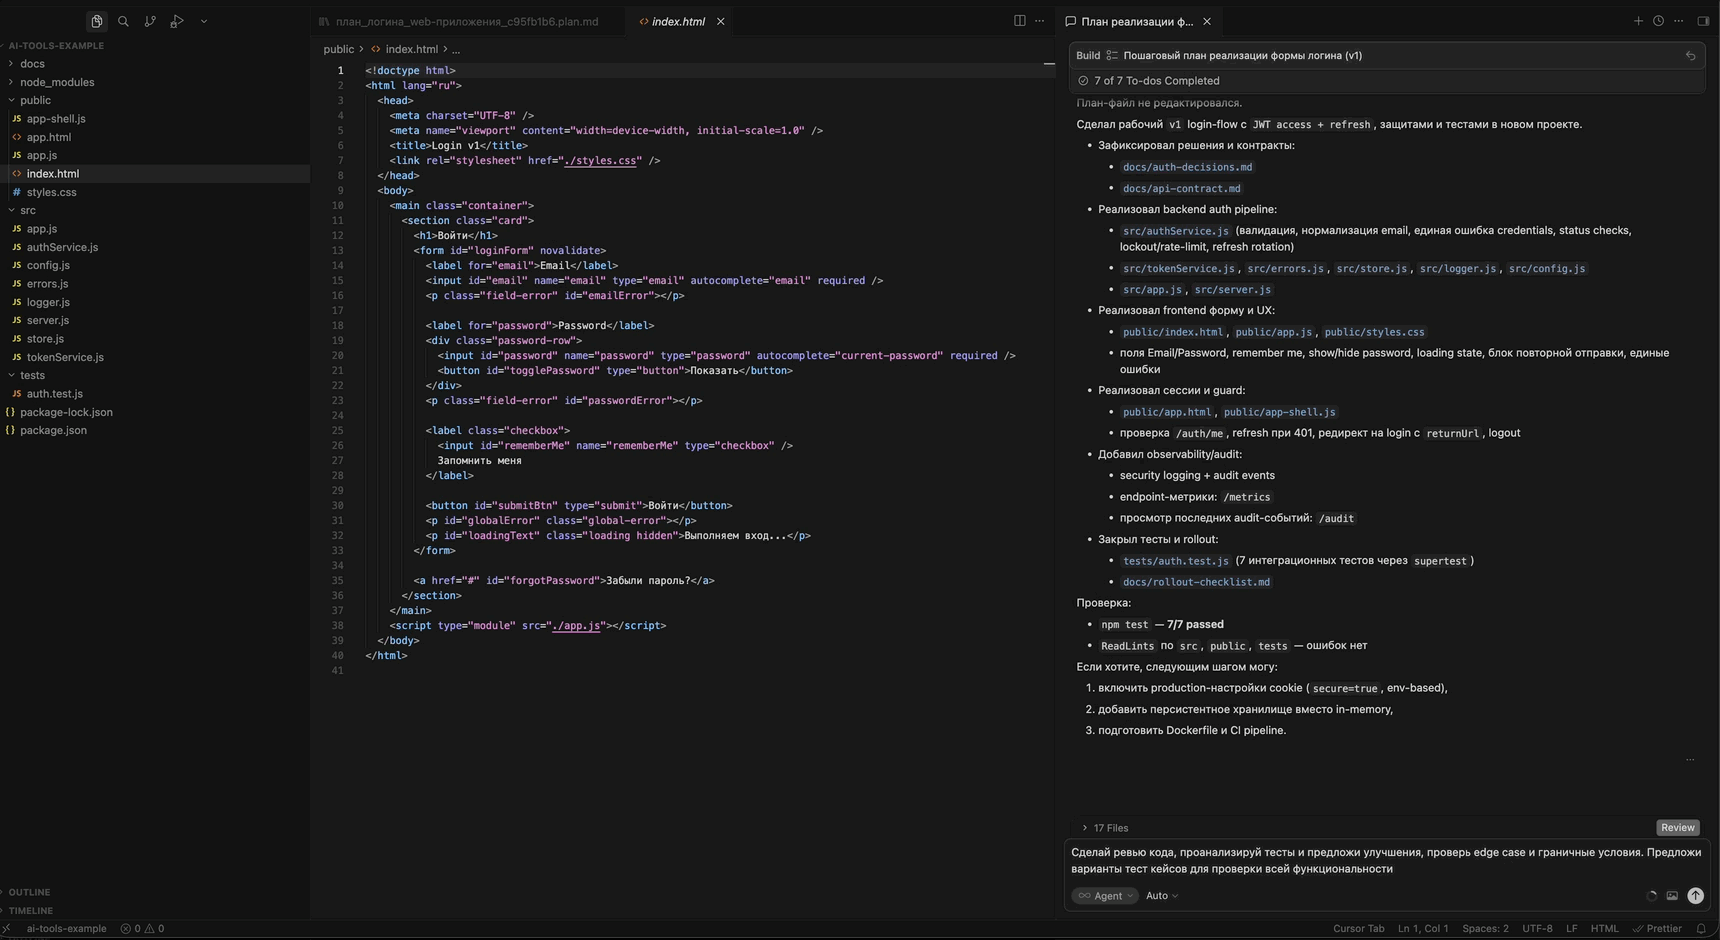Open app-shell.js in the explorer
Image resolution: width=1720 pixels, height=940 pixels.
coord(56,119)
